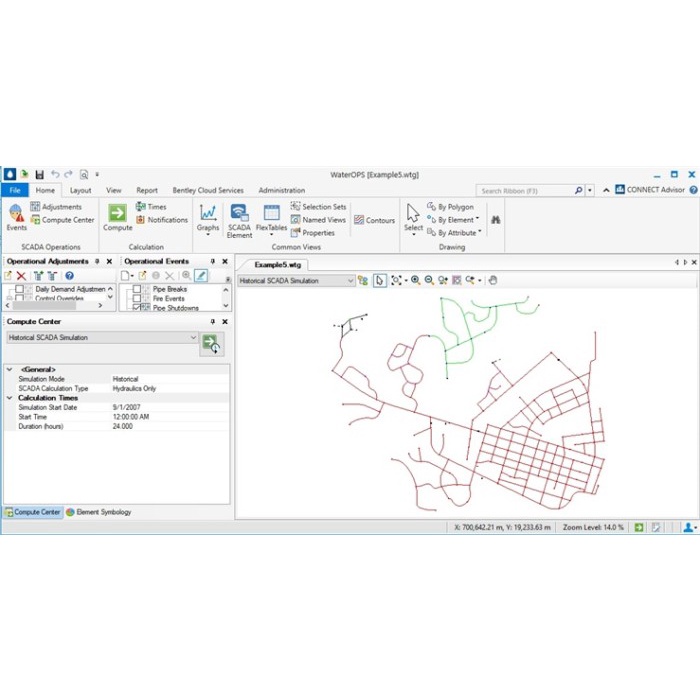
Task: Open the search ribbon options dropdown arrow
Action: click(590, 191)
